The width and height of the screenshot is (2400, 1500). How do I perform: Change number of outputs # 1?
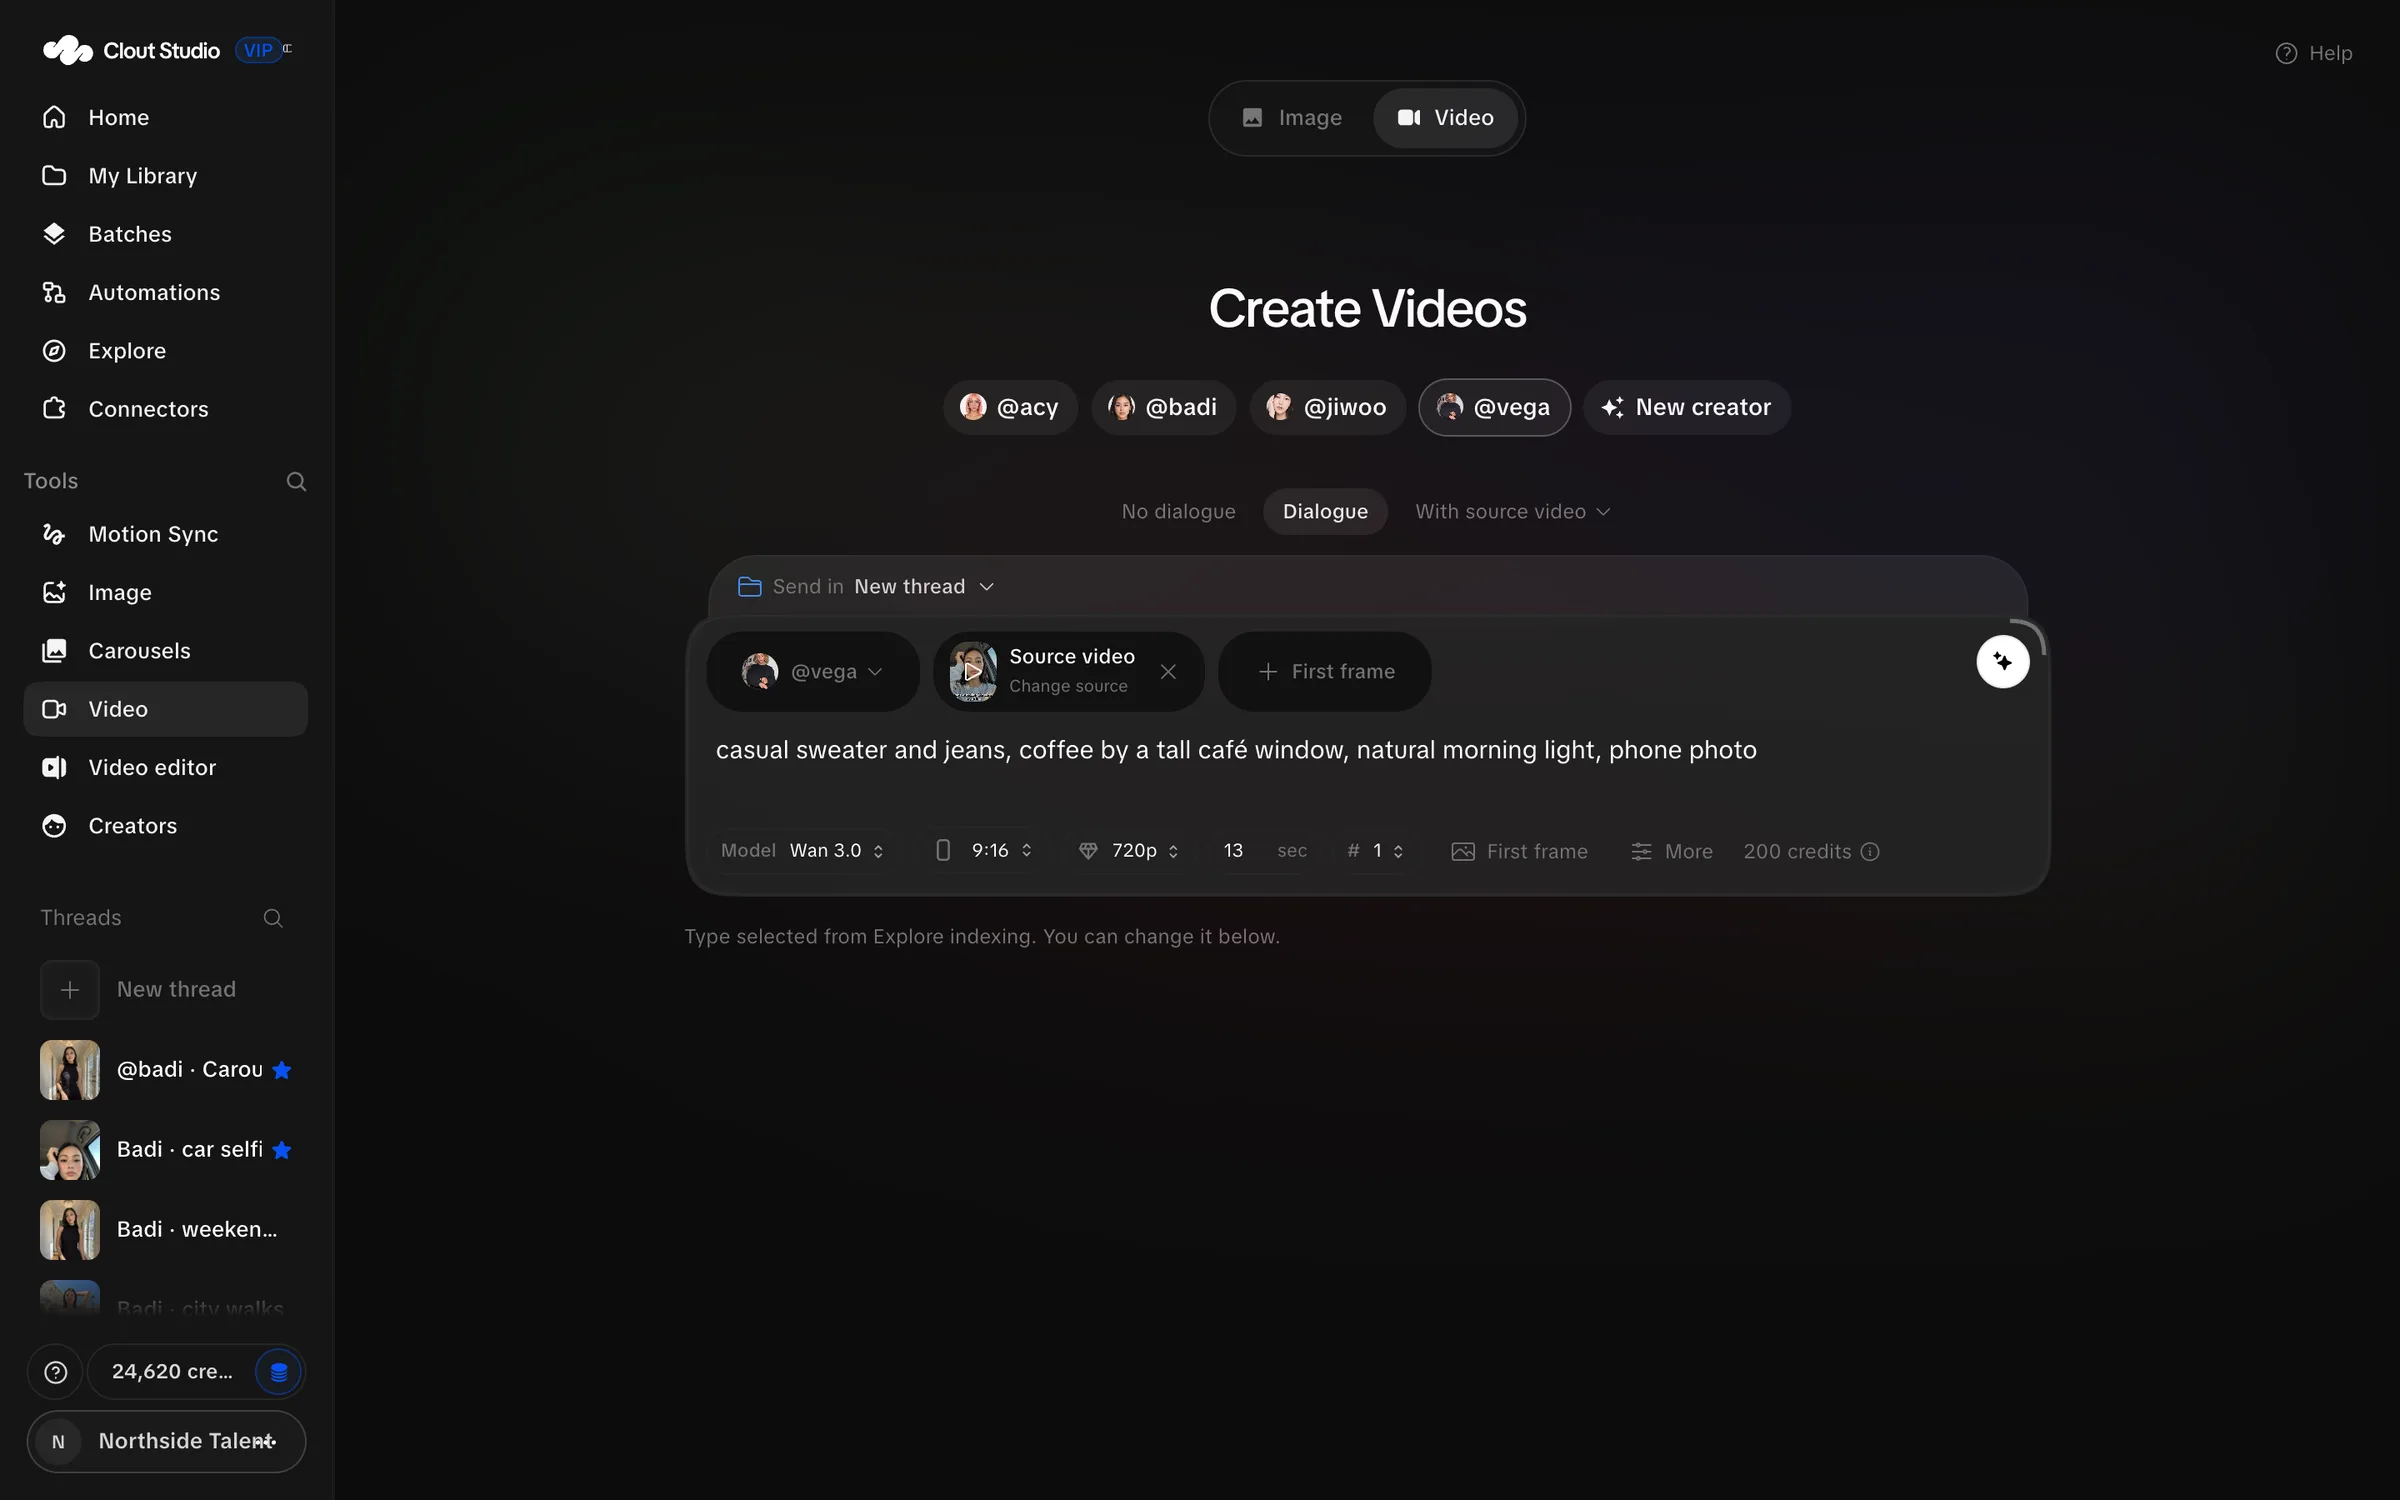tap(1376, 851)
